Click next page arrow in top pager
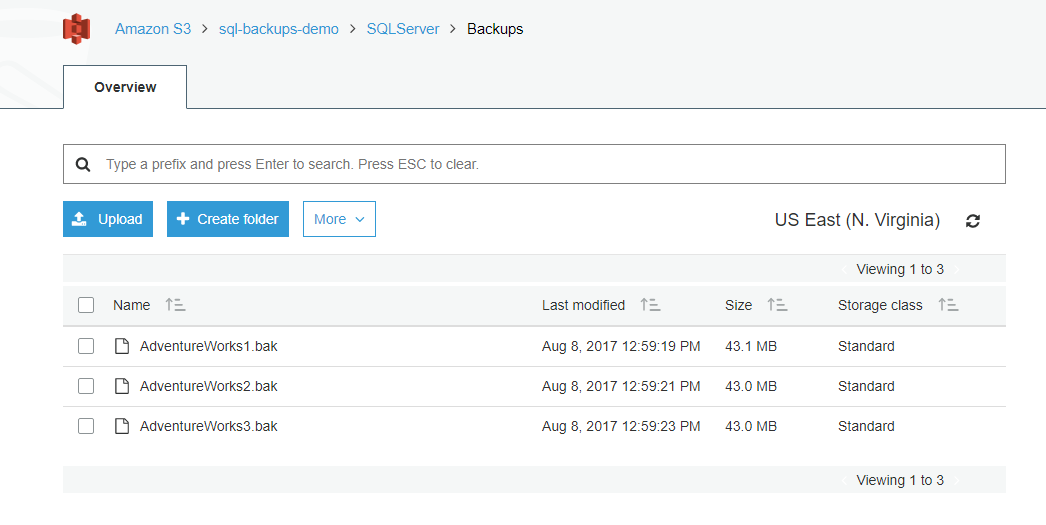The image size is (1046, 525). pyautogui.click(x=957, y=270)
